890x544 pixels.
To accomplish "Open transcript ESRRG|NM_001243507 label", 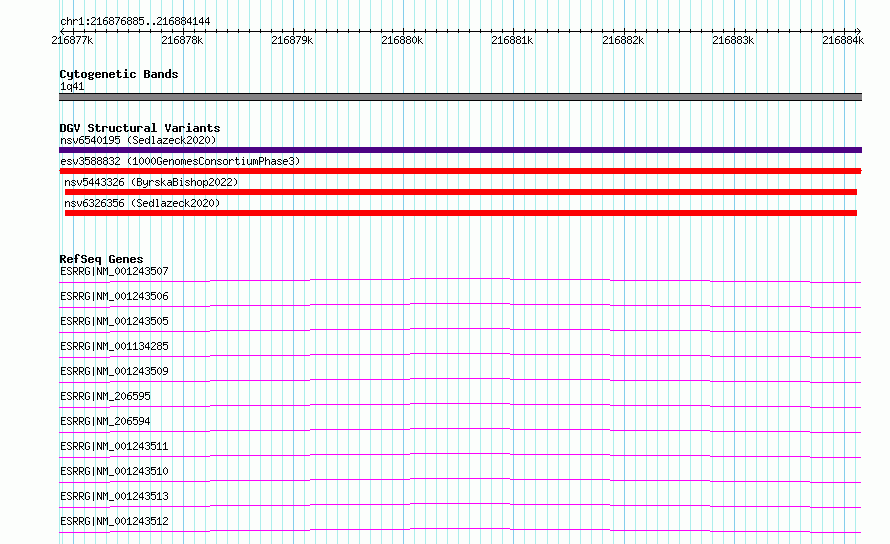I will (114, 271).
